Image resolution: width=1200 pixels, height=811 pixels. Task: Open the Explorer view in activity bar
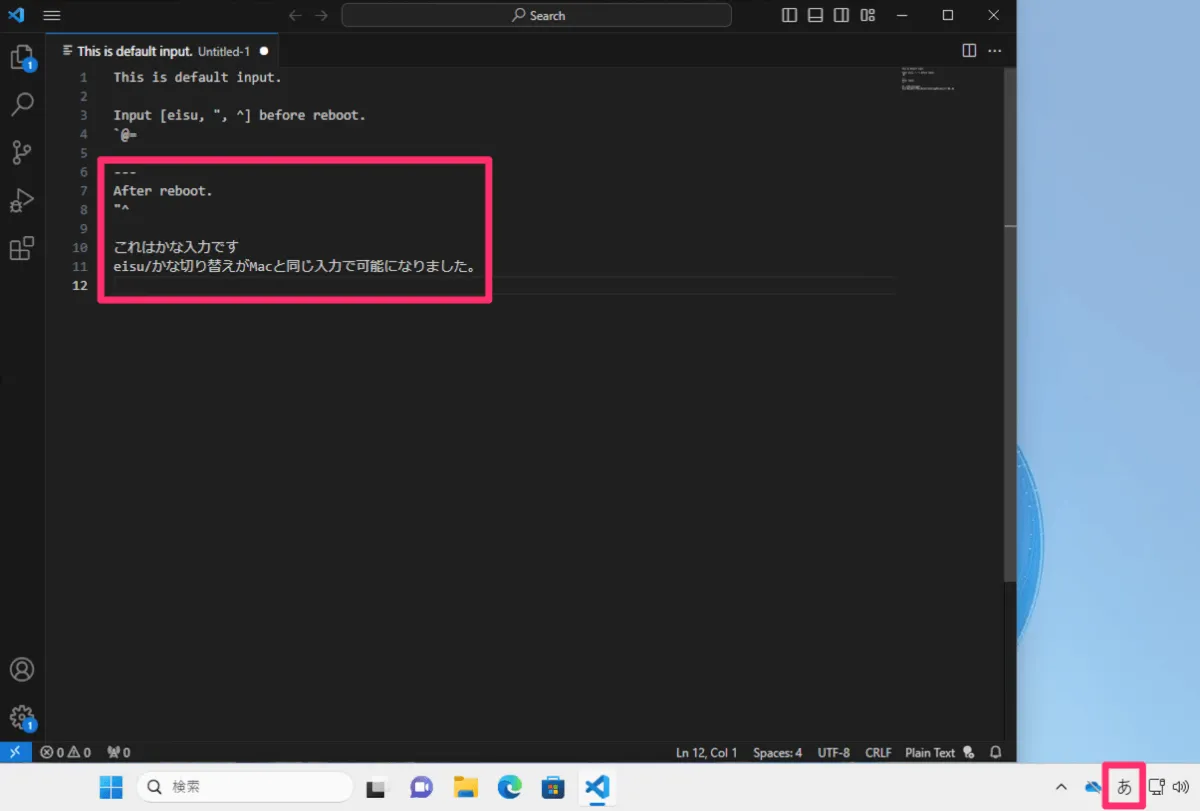21,57
